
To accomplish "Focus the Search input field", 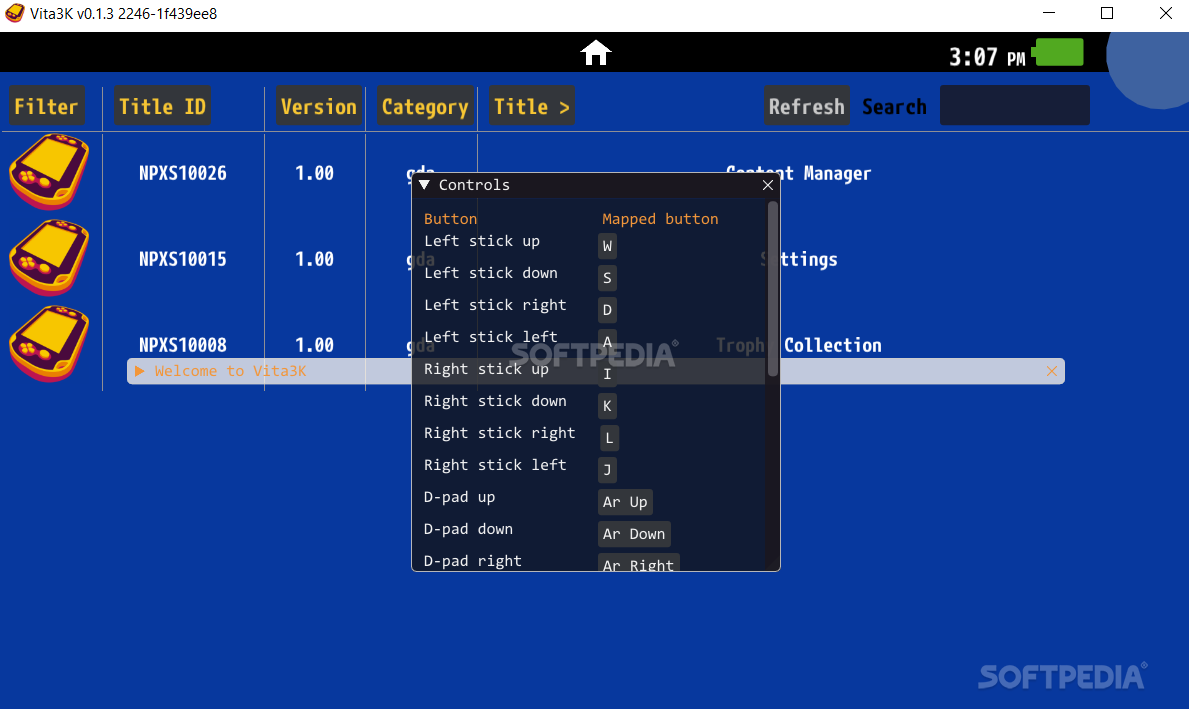I will (x=1015, y=105).
